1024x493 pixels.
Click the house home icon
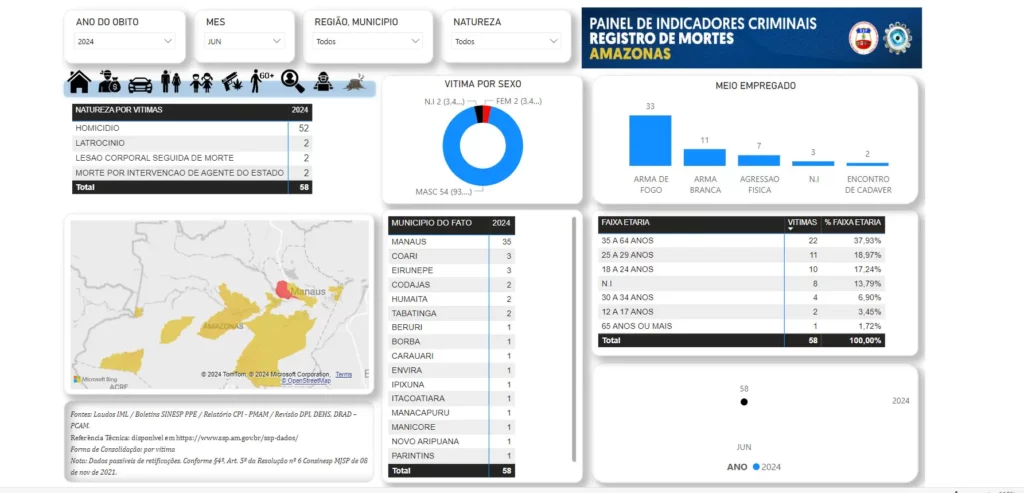coord(79,82)
